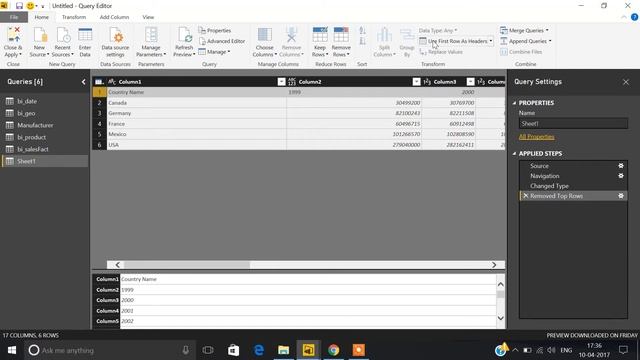Click the preview pane scroll down arrow

pyautogui.click(x=501, y=318)
